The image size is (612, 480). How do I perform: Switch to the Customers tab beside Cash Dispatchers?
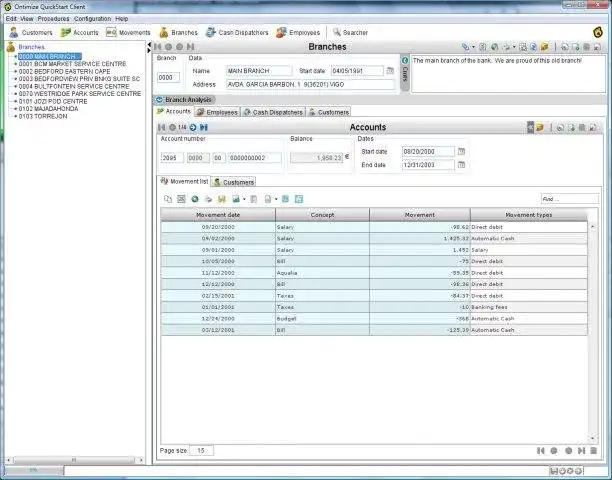tap(329, 112)
